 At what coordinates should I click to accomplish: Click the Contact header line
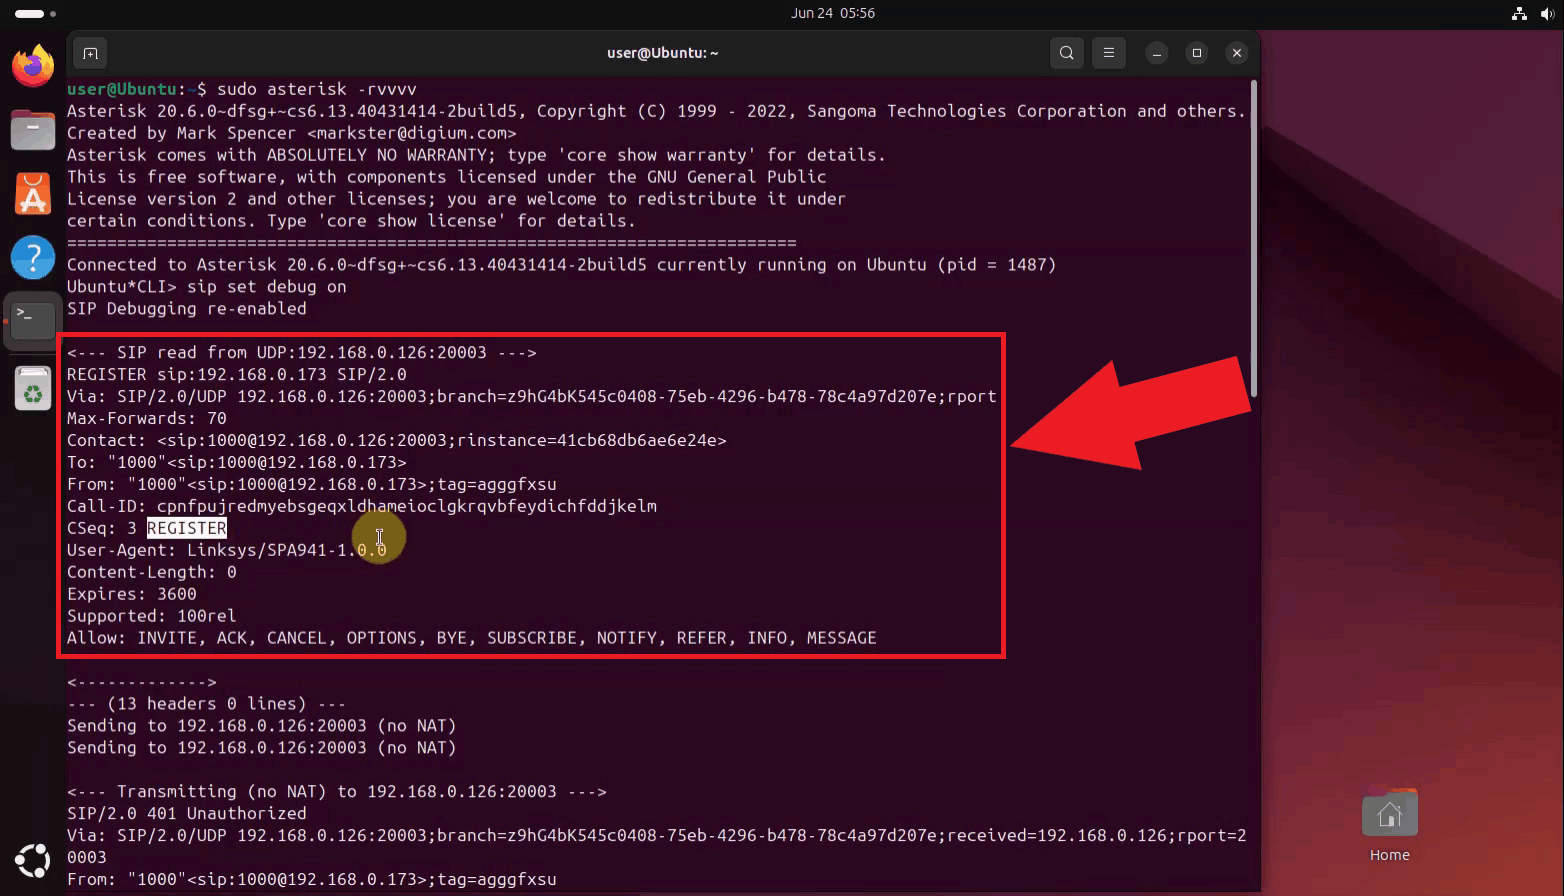[397, 441]
